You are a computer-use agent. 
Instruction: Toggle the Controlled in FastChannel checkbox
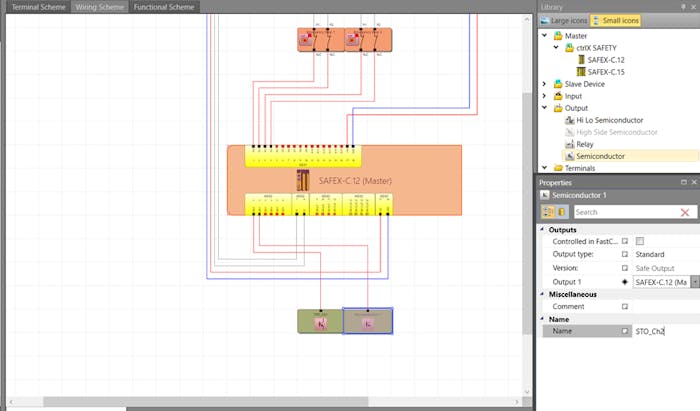pyautogui.click(x=640, y=241)
